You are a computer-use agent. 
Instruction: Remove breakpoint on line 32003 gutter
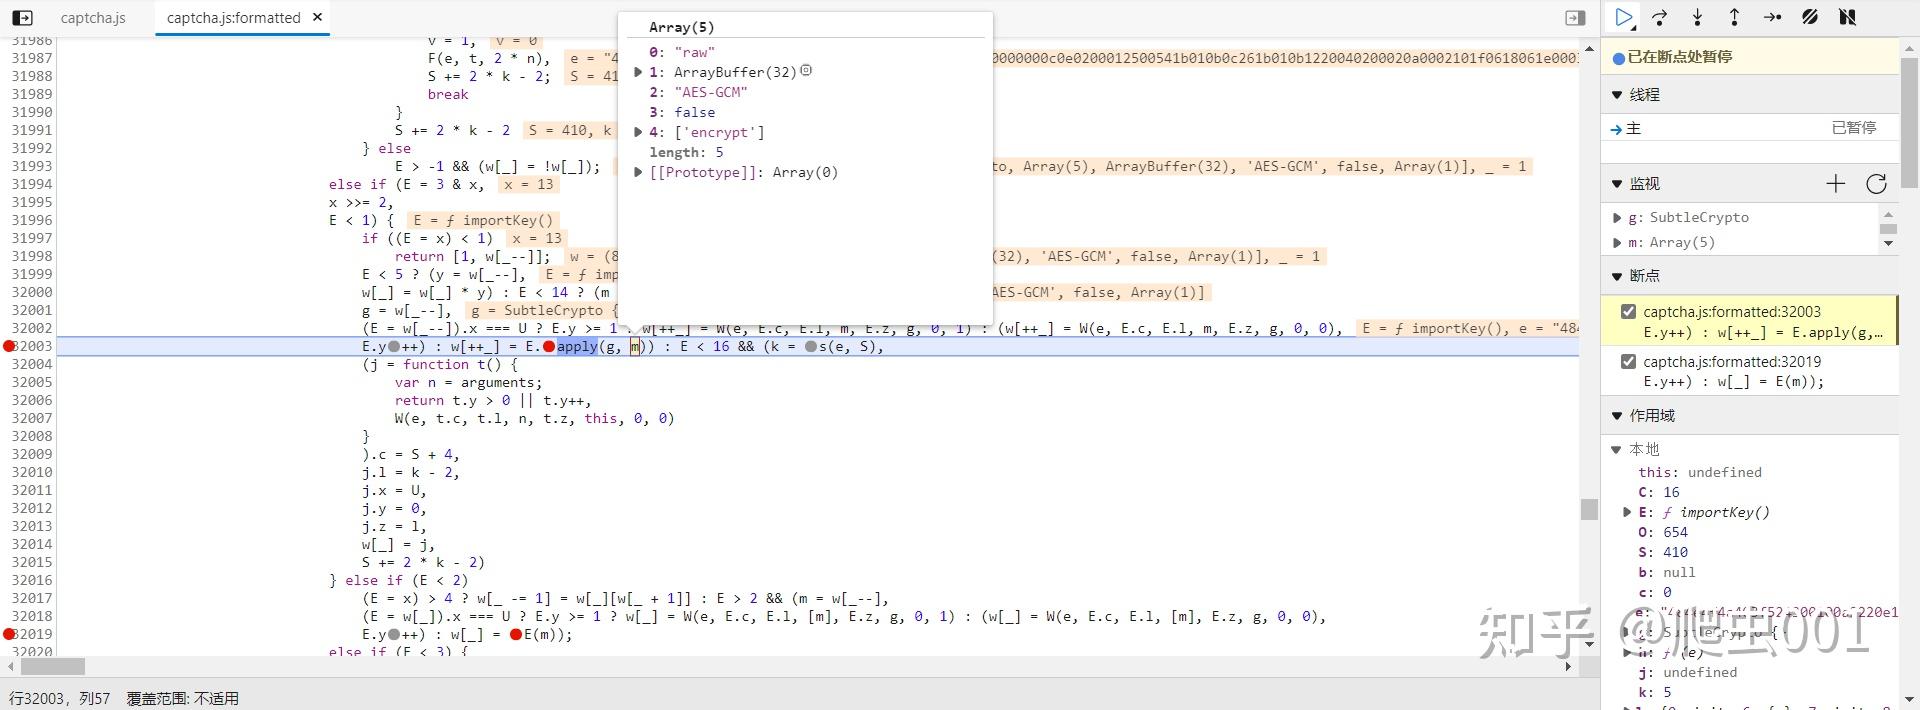coord(9,346)
